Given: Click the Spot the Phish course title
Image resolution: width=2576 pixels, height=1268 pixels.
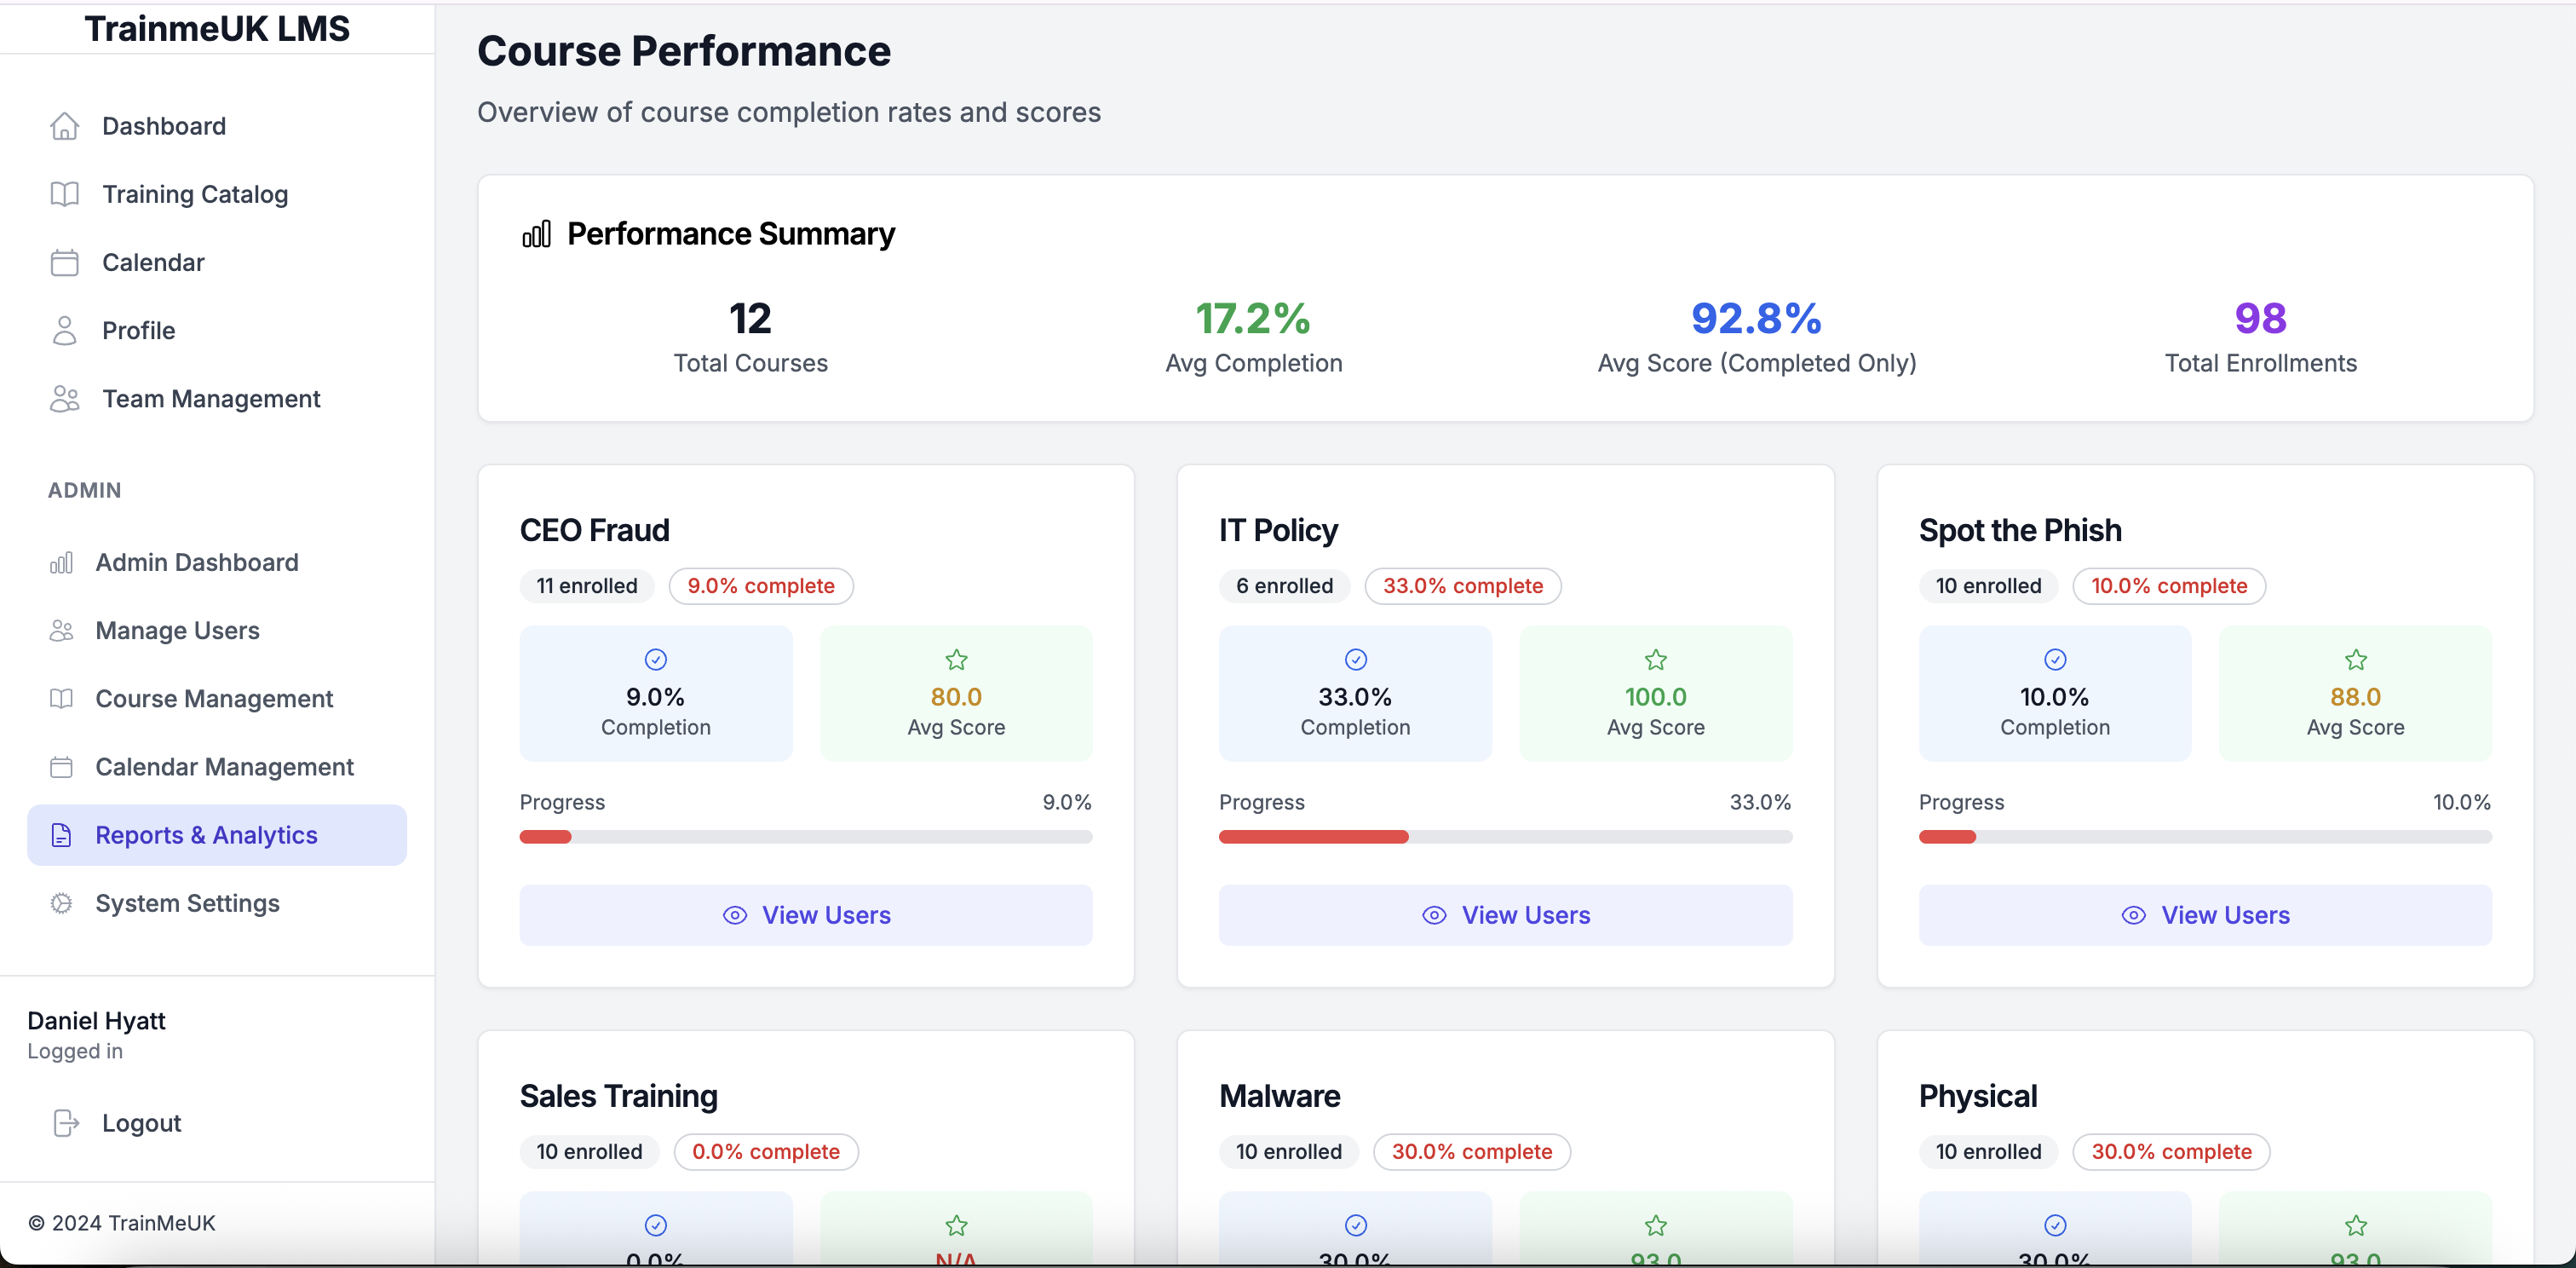Looking at the screenshot, I should [2020, 530].
